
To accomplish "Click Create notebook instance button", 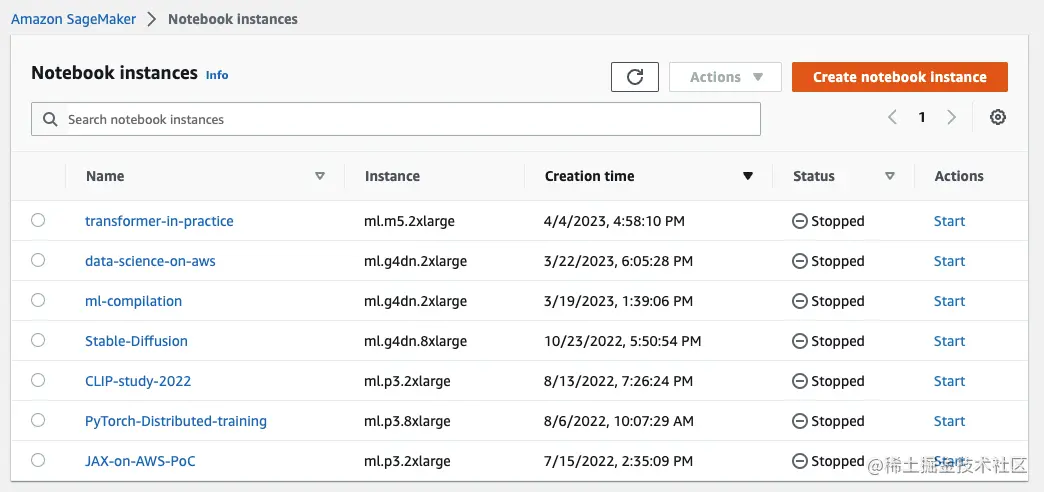I will click(x=900, y=77).
